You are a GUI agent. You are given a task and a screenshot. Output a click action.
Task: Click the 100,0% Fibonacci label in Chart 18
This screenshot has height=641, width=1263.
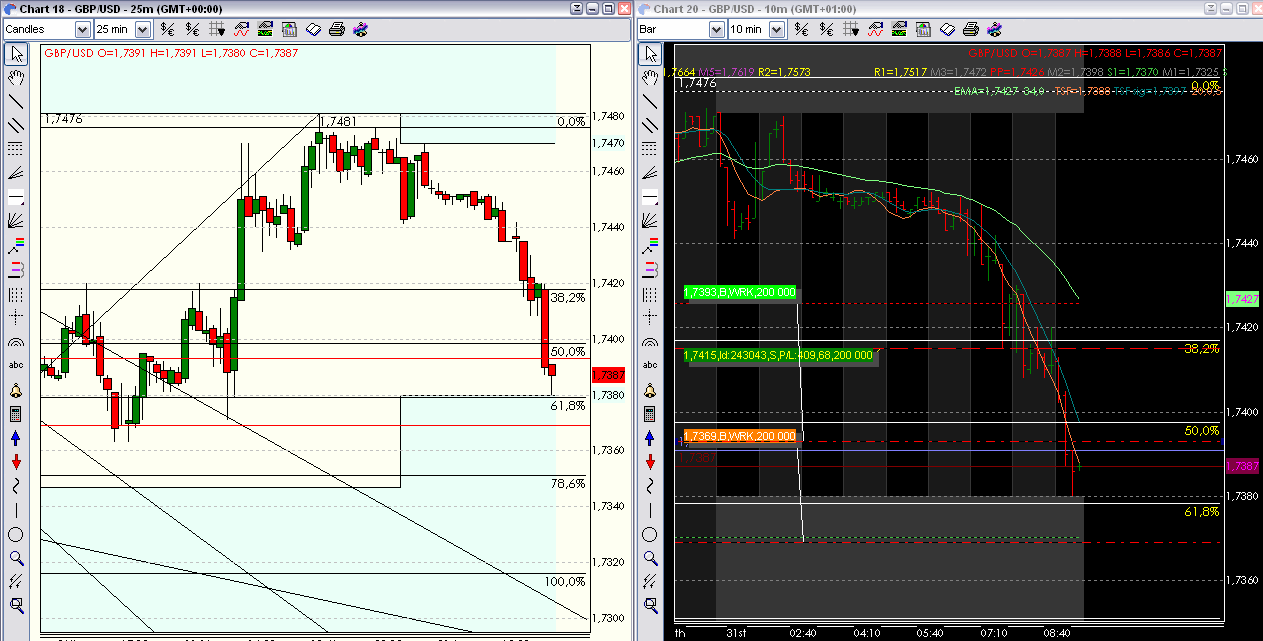point(565,581)
